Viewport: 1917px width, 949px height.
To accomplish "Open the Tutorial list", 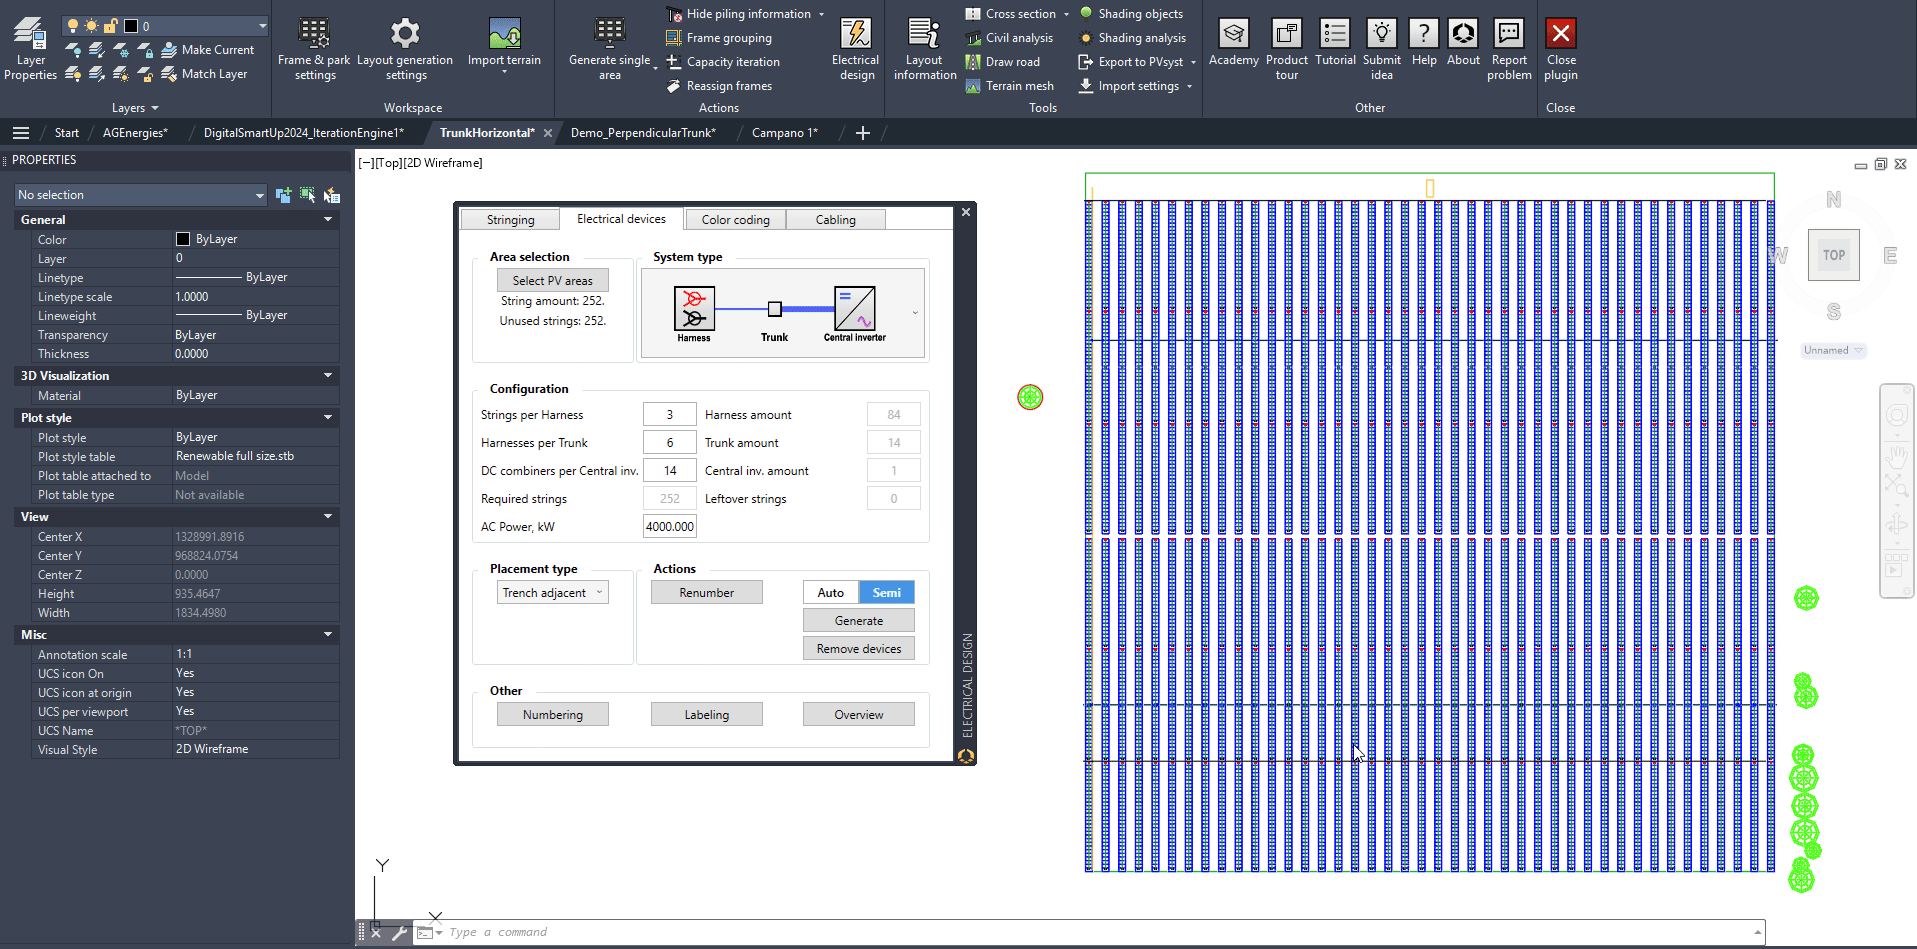I will click(1335, 42).
